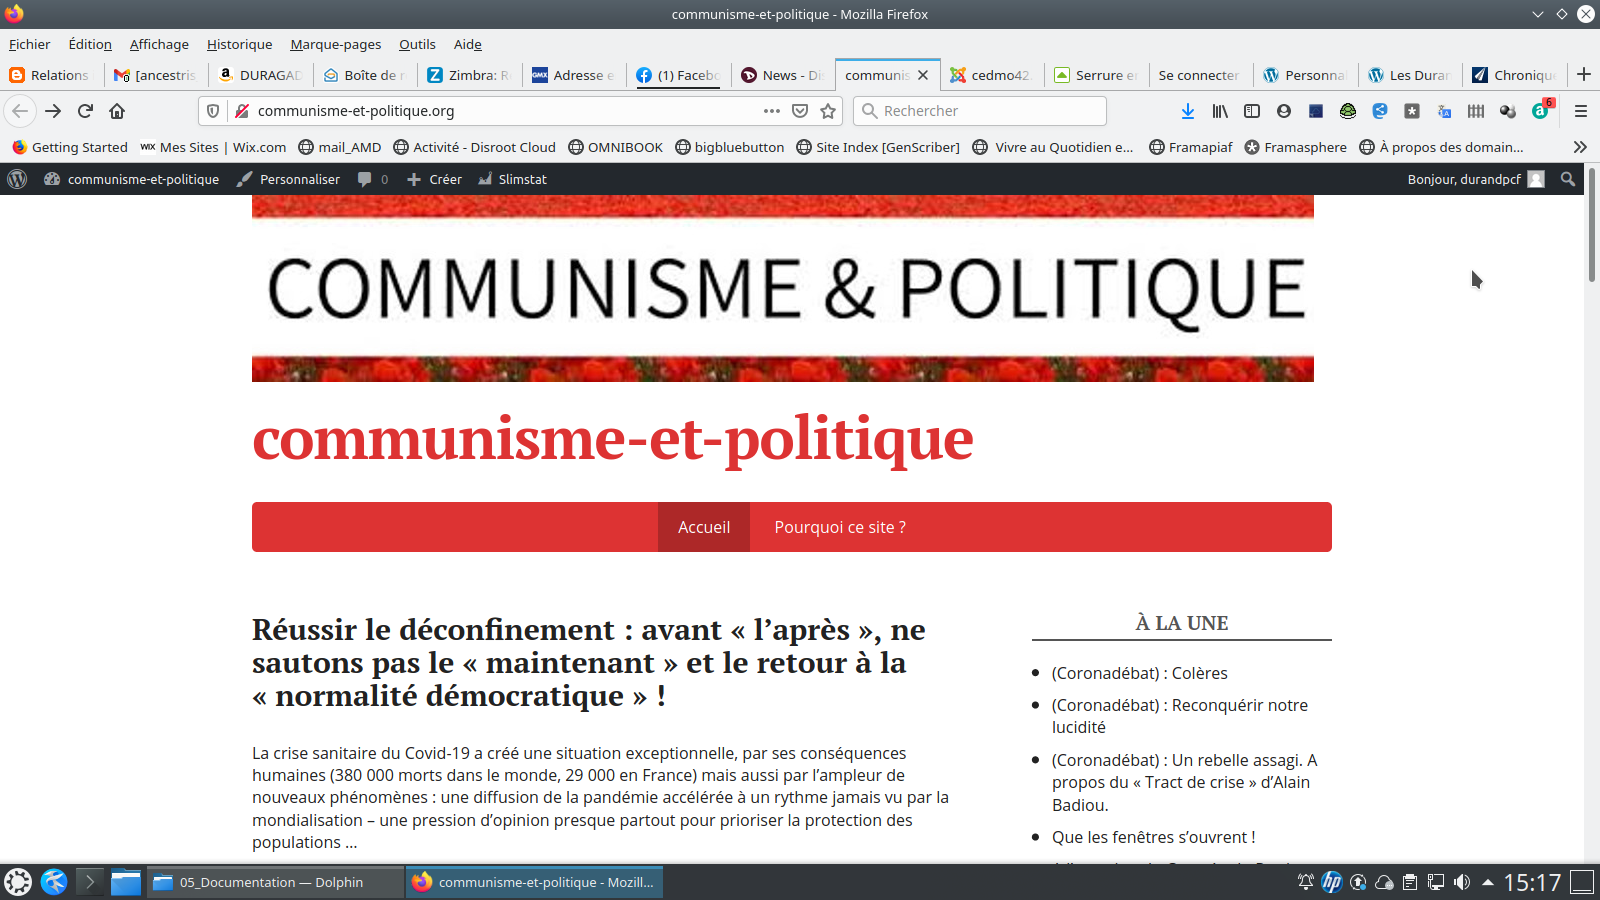This screenshot has height=900, width=1600.
Task: Open the (Coronadébat) : Colères article
Action: point(1139,673)
